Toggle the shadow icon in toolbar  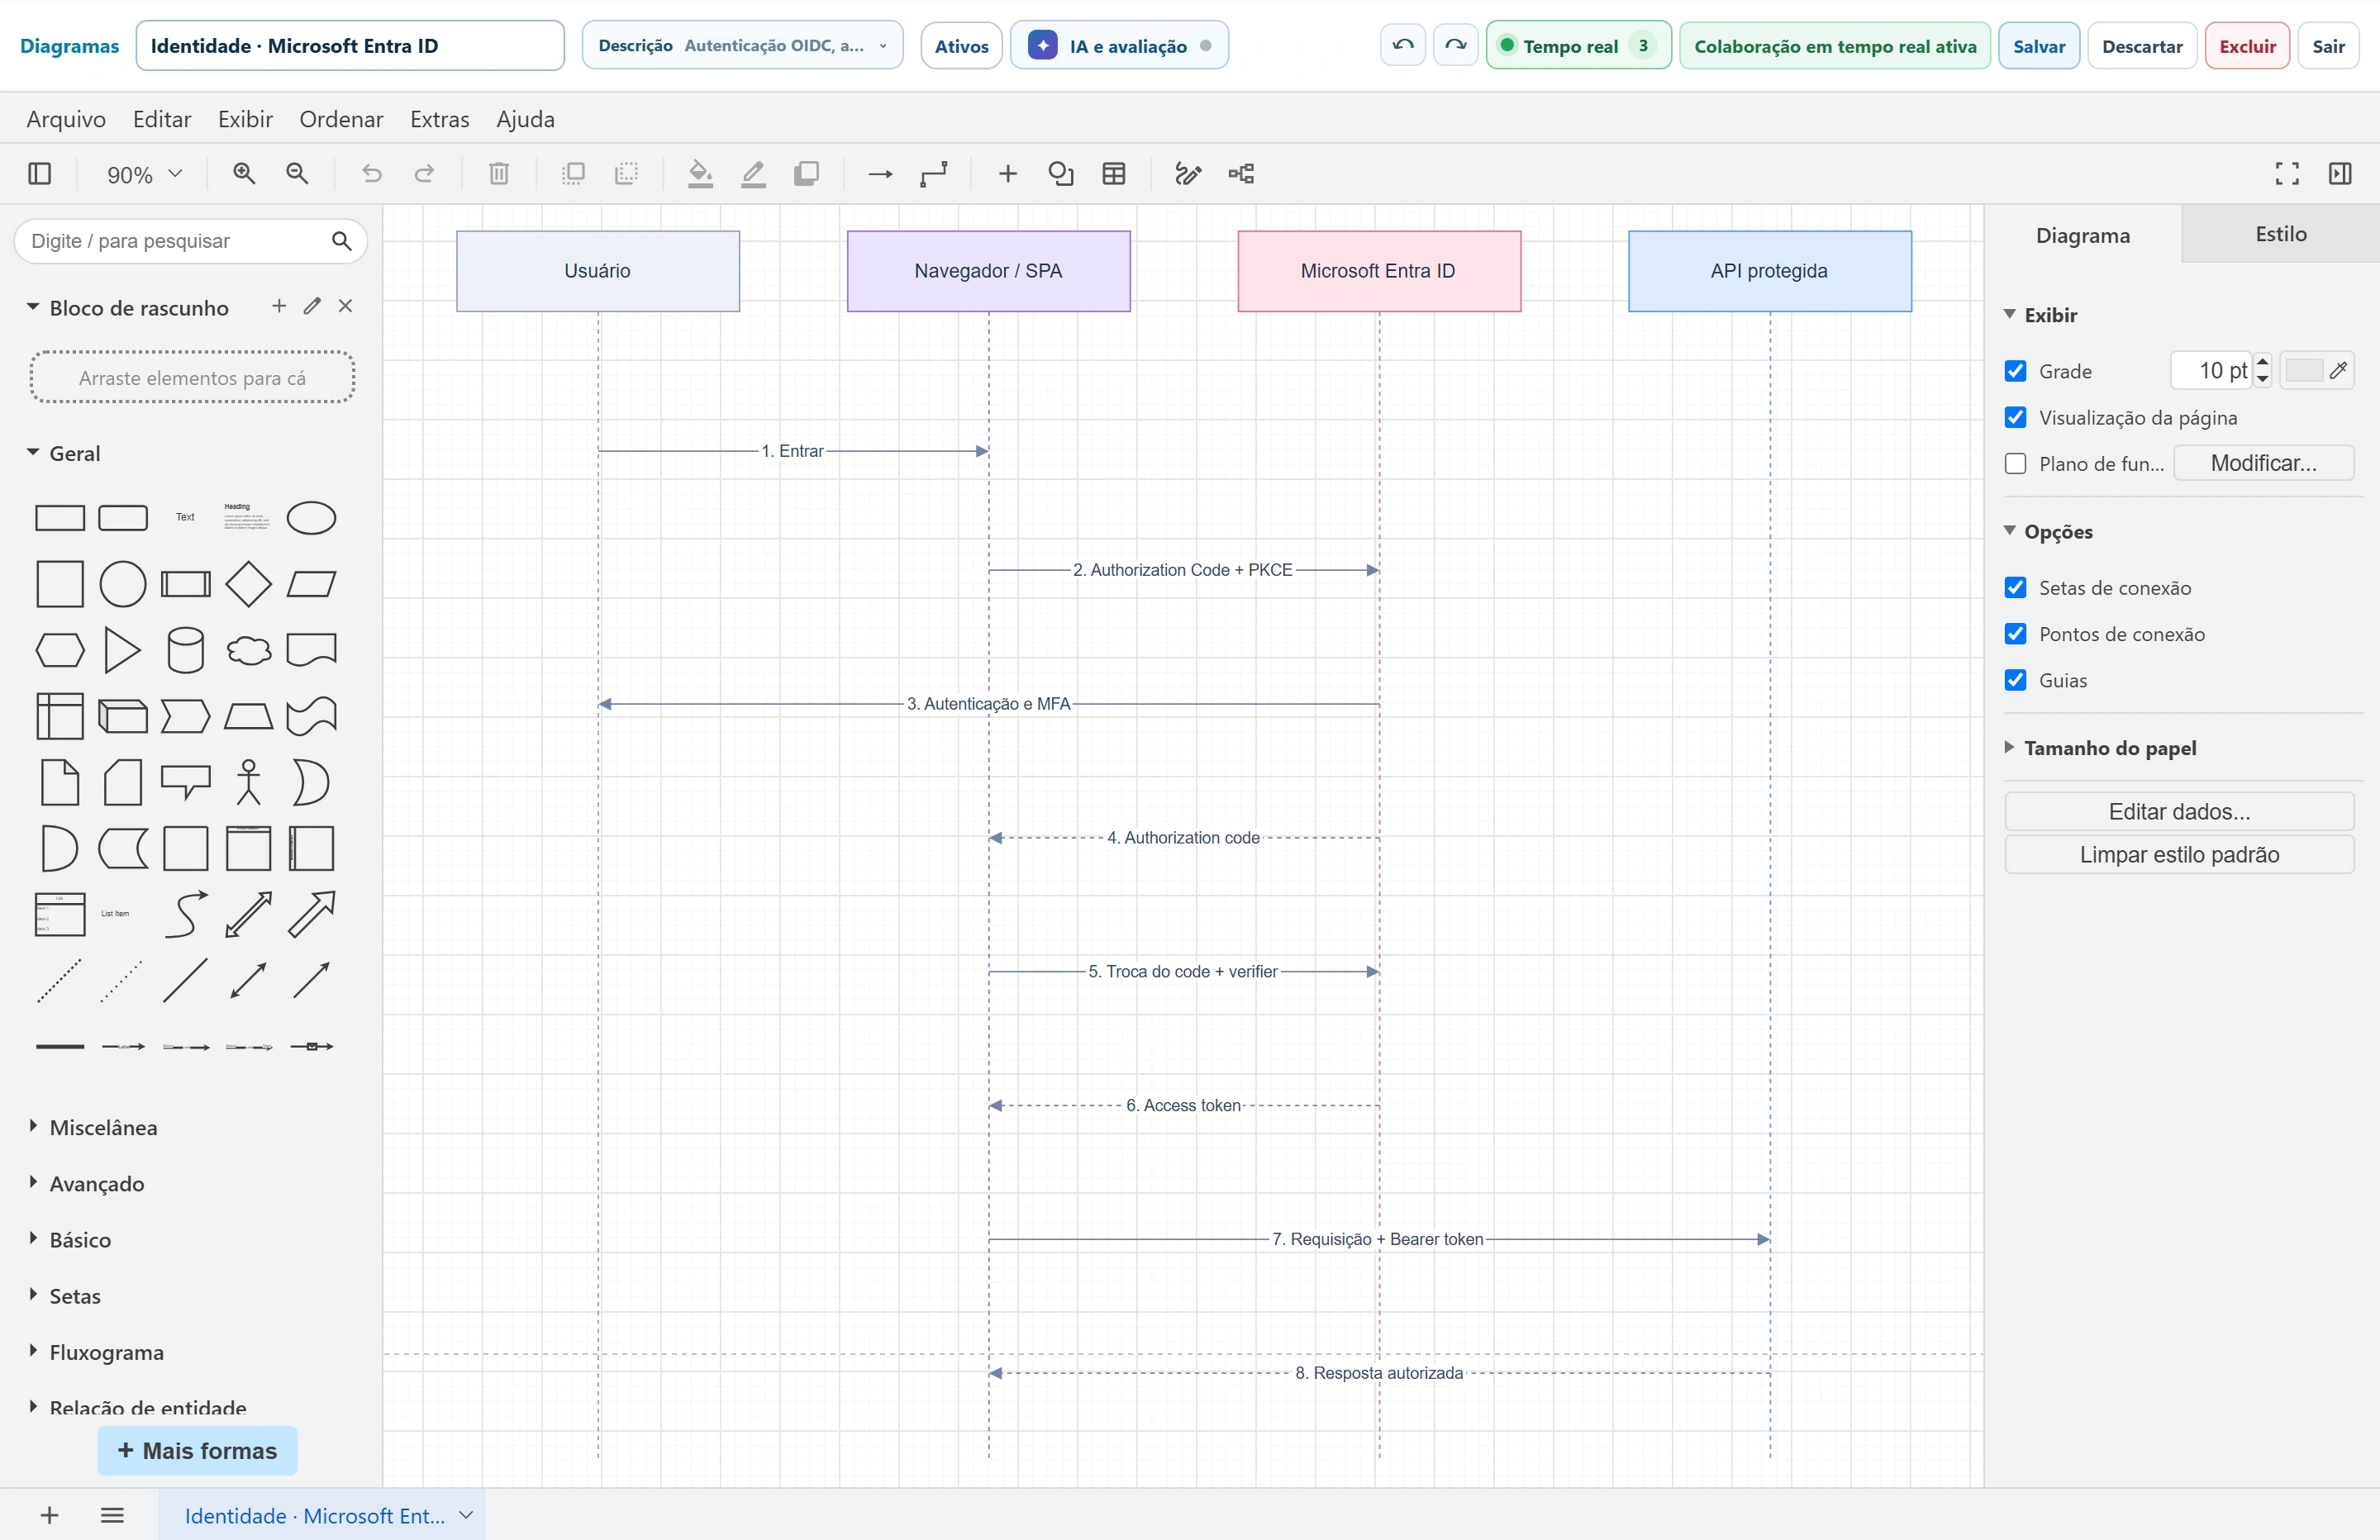tap(806, 174)
